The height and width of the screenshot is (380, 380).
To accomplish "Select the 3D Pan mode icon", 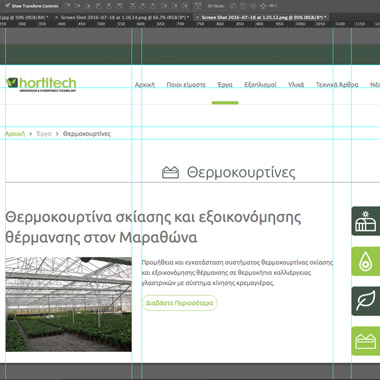I will point(253,6).
